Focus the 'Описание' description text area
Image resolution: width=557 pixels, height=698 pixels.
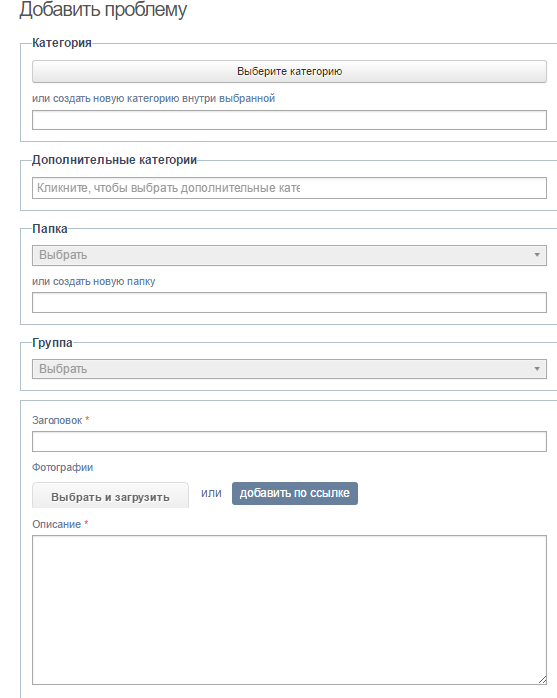[289, 610]
